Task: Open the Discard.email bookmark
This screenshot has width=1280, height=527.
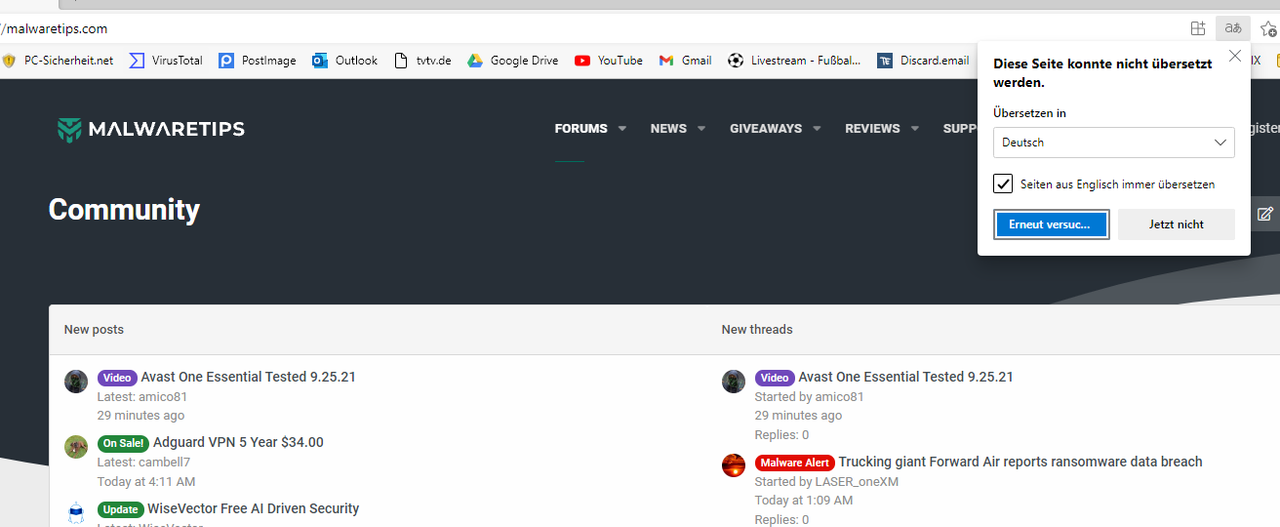Action: [x=923, y=60]
